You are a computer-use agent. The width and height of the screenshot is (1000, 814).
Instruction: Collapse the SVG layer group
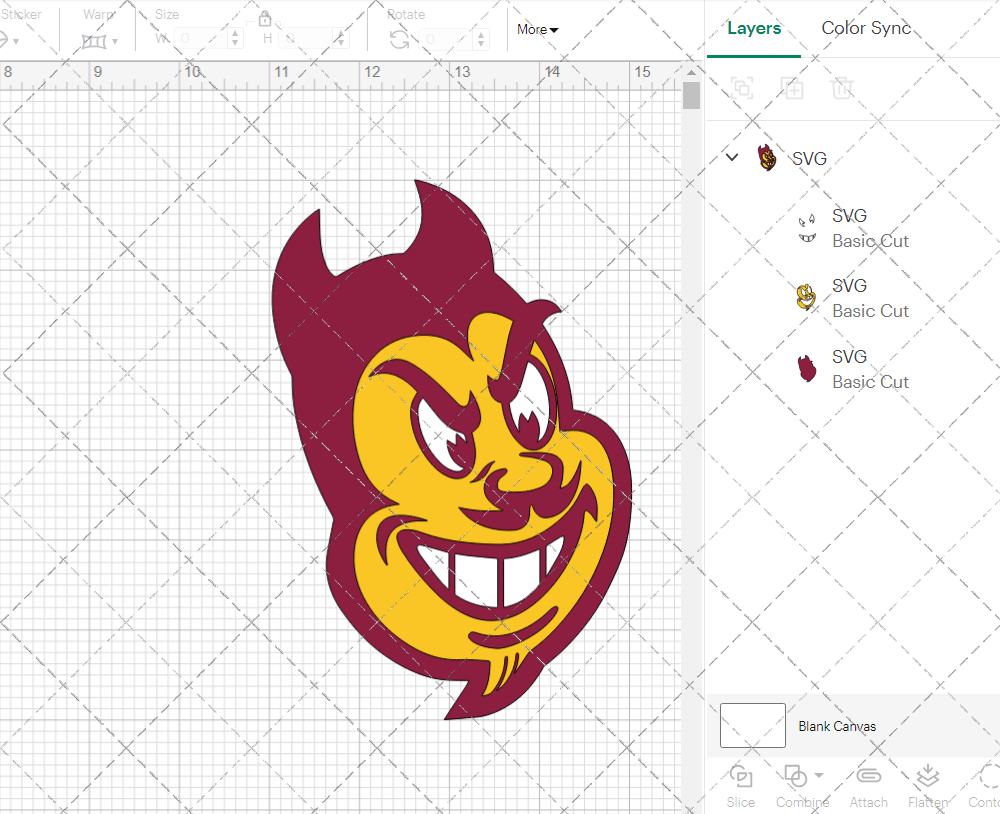731,157
